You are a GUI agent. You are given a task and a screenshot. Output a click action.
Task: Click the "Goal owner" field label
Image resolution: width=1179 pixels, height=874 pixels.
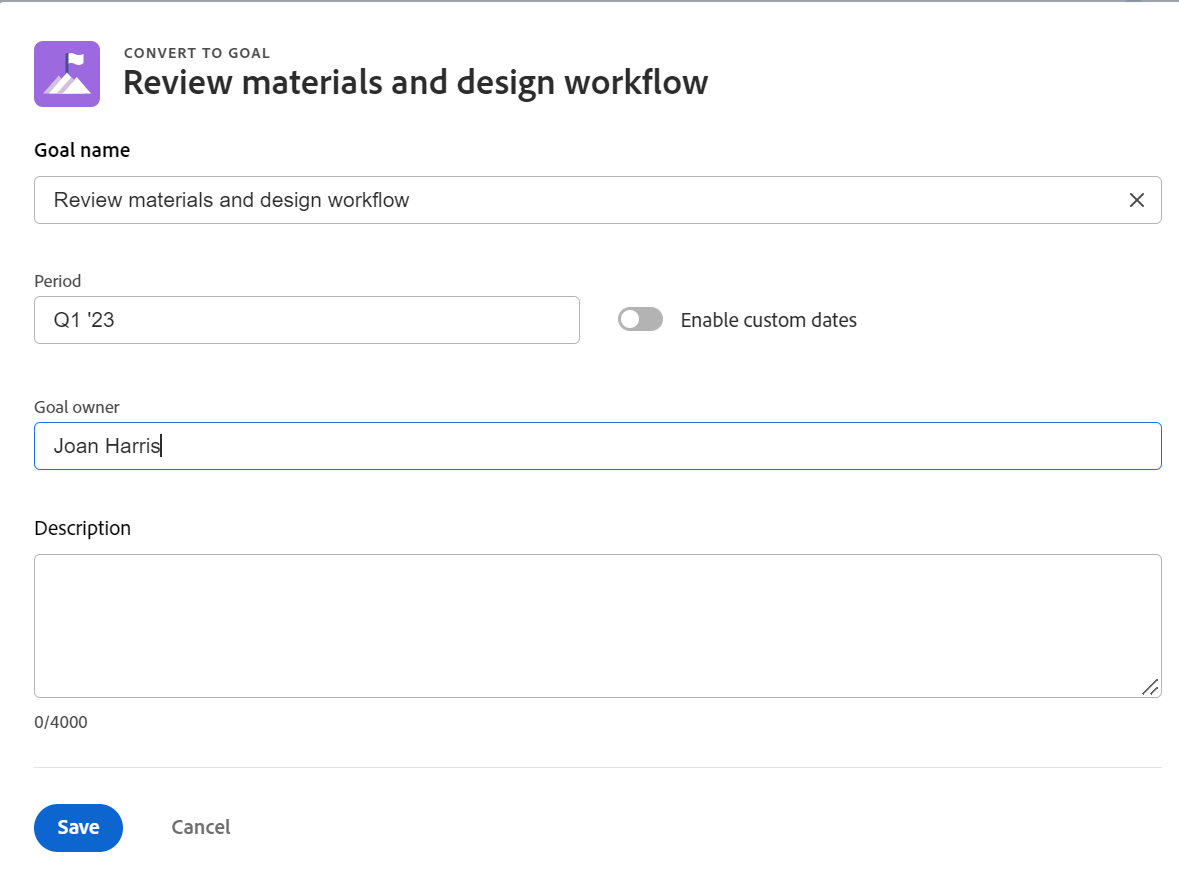pyautogui.click(x=77, y=407)
